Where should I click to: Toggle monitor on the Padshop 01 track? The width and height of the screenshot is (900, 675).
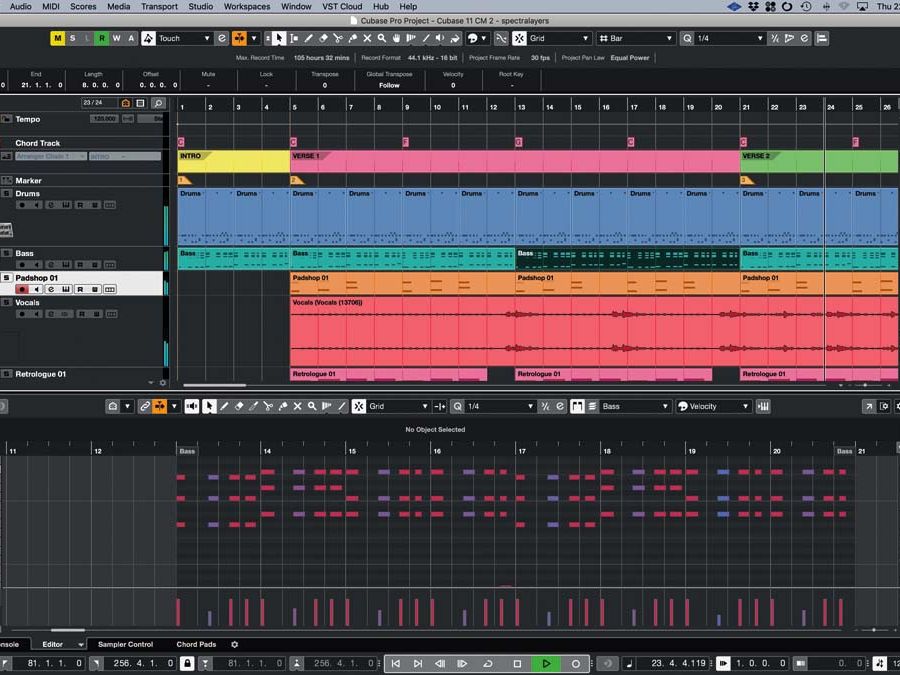(36, 289)
